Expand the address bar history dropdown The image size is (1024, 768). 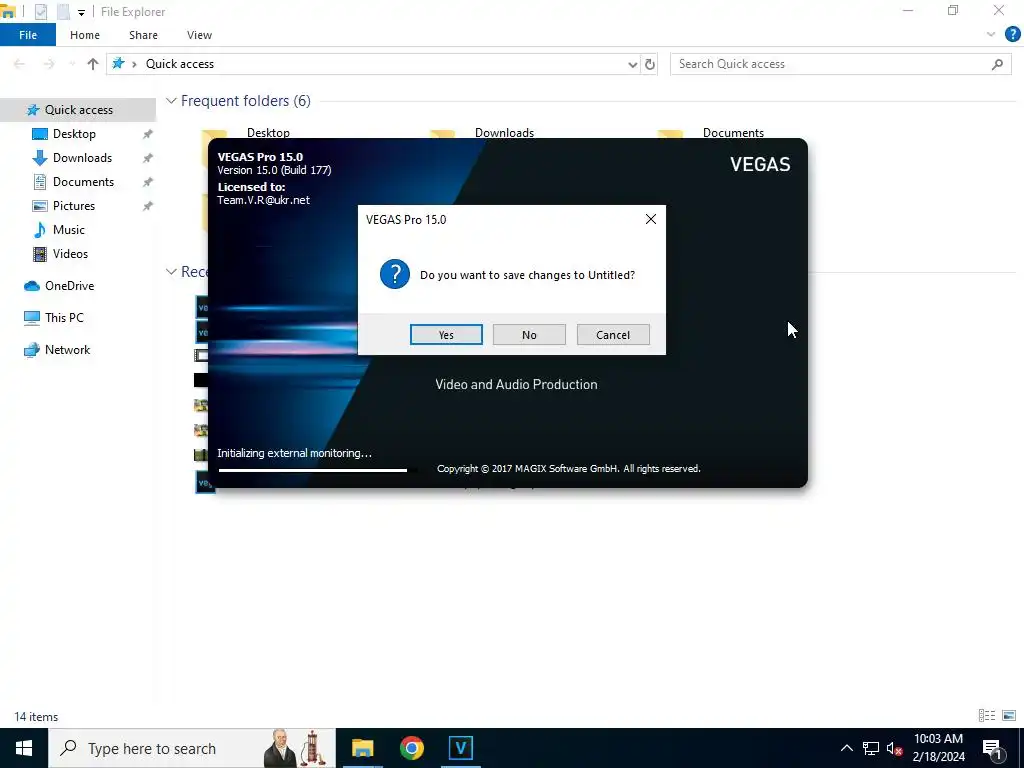[632, 64]
